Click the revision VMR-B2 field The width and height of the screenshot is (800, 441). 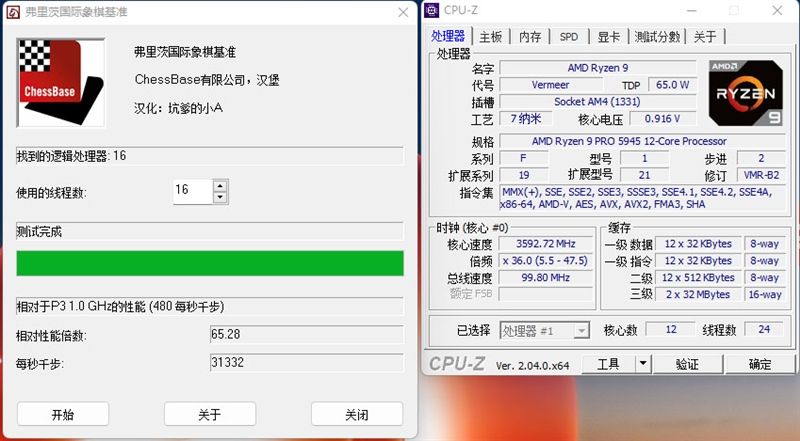click(x=761, y=175)
